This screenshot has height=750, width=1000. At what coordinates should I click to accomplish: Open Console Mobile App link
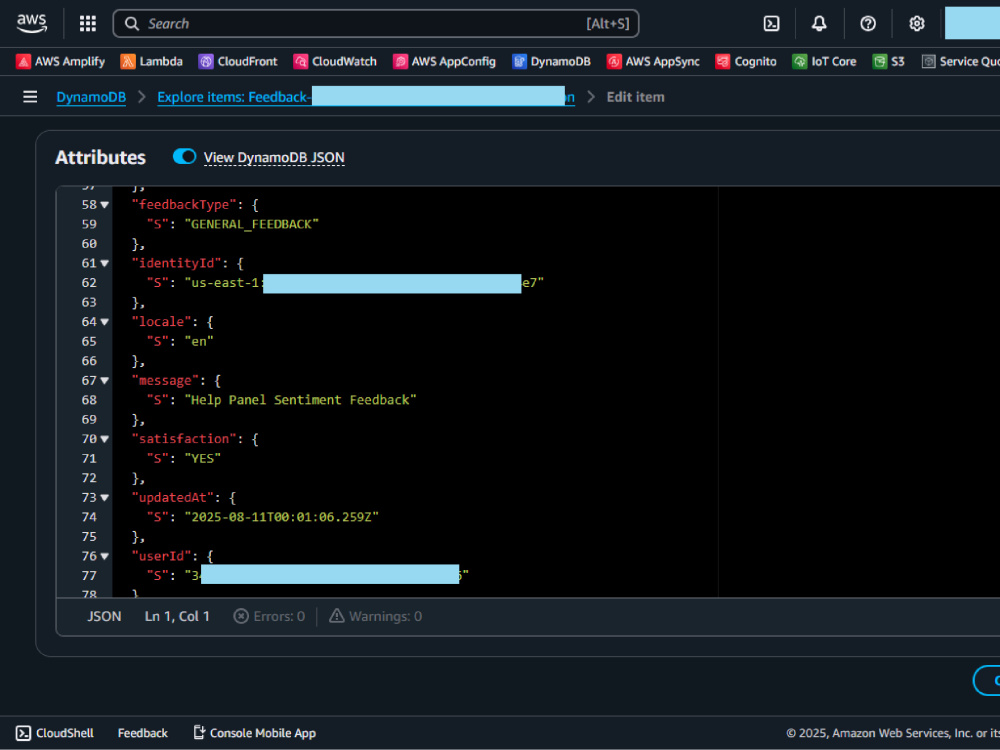click(254, 733)
